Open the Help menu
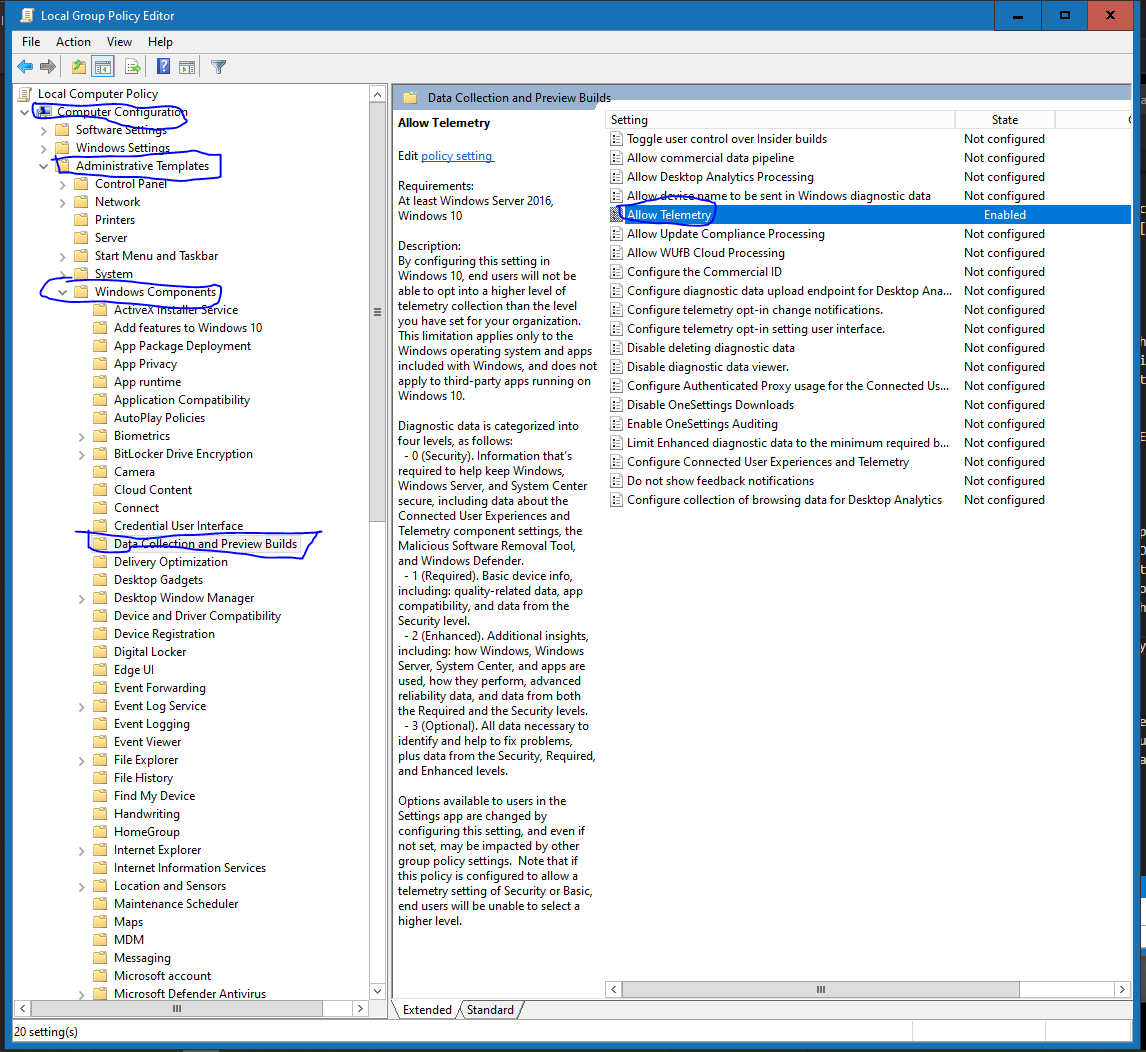Image resolution: width=1146 pixels, height=1052 pixels. coord(160,42)
